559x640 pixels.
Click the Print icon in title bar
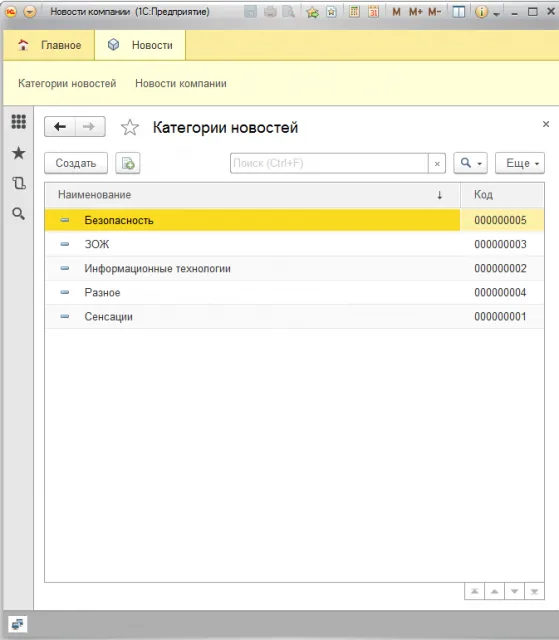(x=270, y=12)
